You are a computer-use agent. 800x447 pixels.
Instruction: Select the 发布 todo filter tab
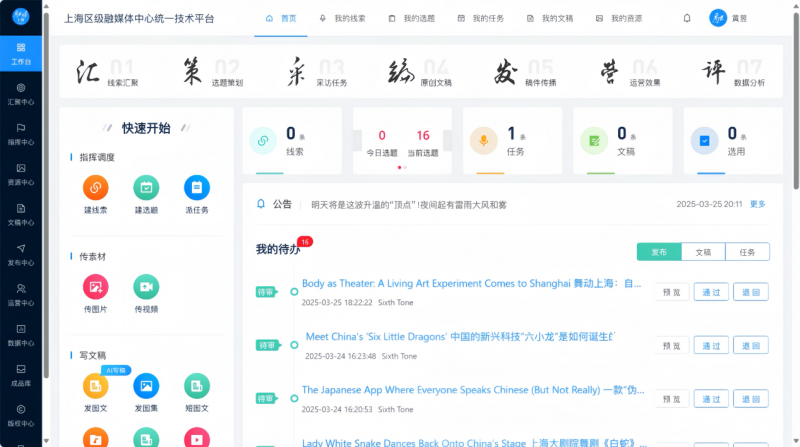tap(659, 252)
